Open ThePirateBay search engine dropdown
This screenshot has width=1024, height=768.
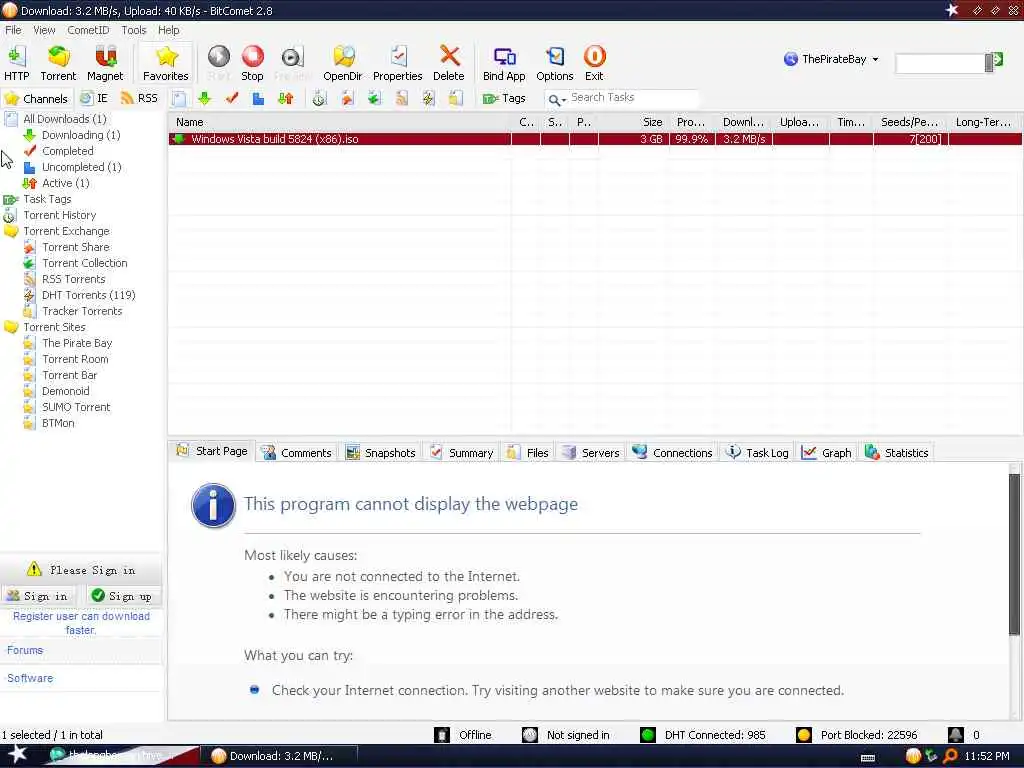(831, 59)
